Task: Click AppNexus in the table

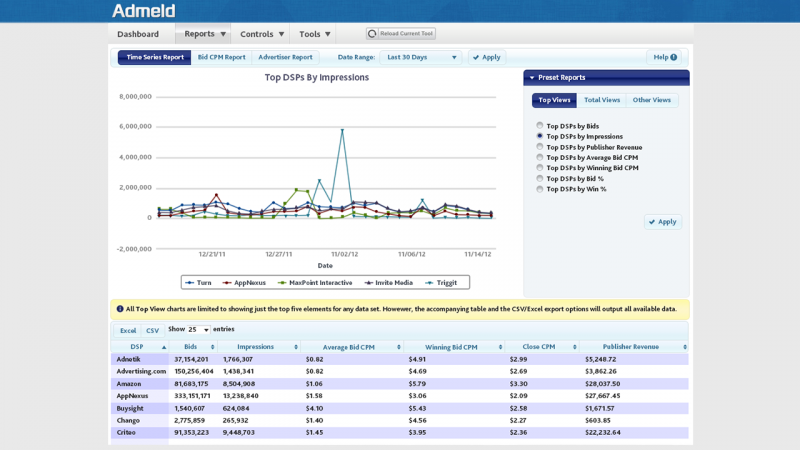Action: (132, 396)
